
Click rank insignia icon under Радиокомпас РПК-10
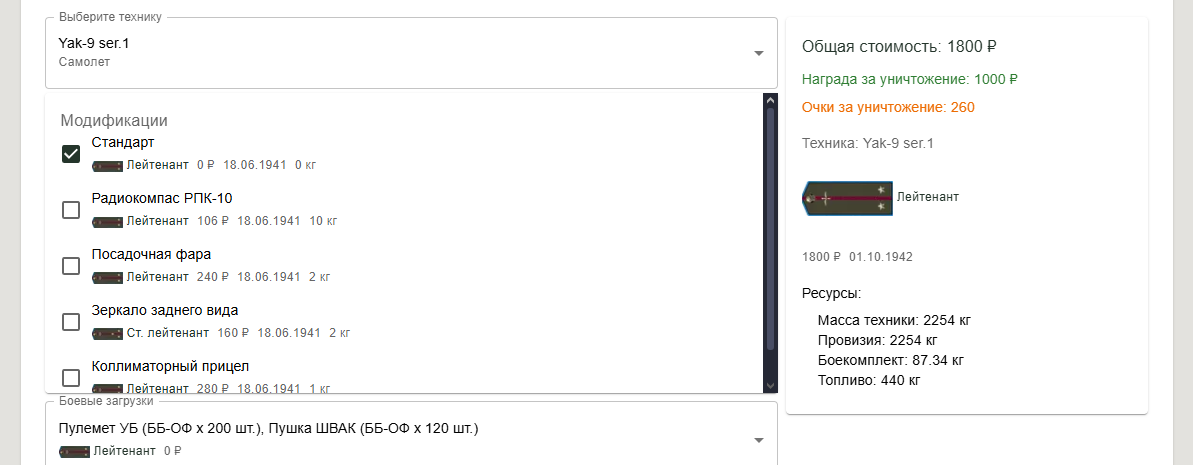point(107,221)
